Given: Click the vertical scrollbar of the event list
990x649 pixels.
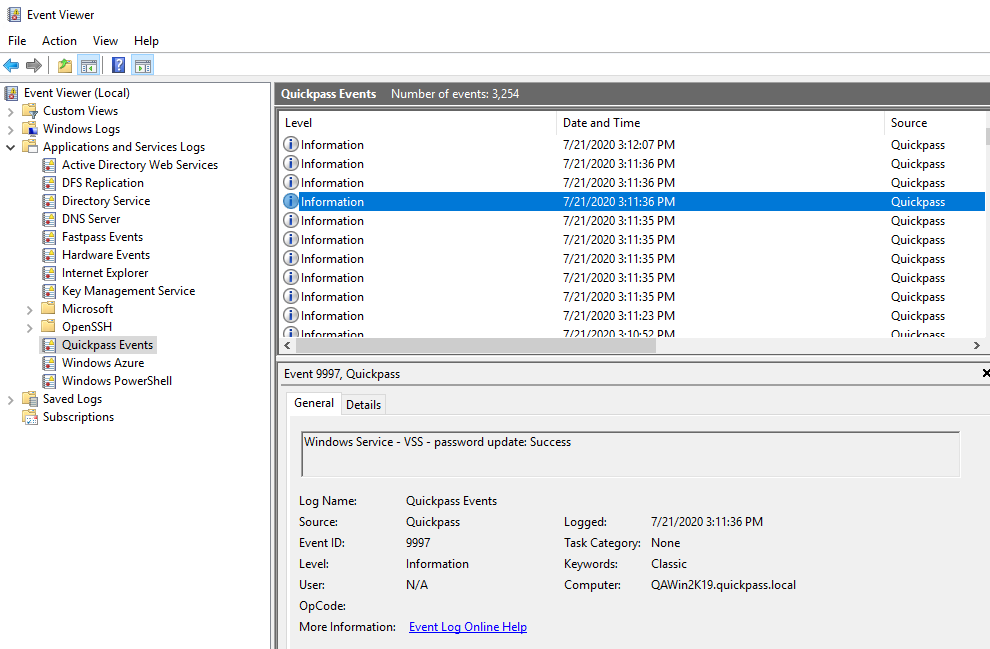Looking at the screenshot, I should click(x=987, y=135).
